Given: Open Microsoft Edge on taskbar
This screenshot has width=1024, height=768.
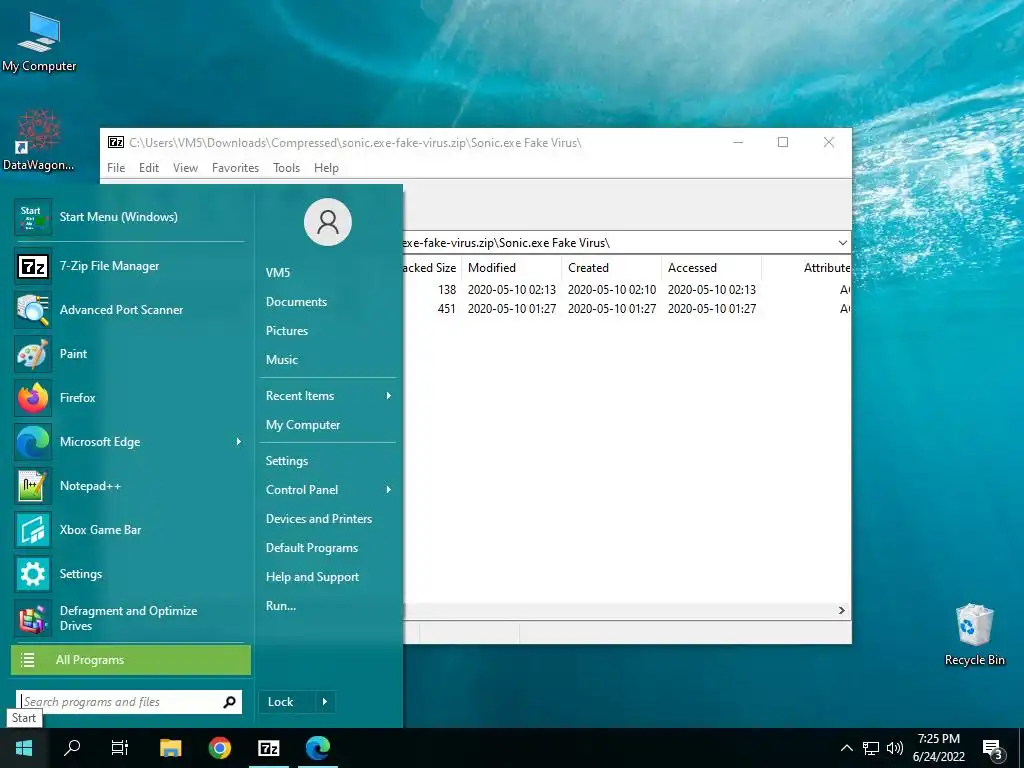Looking at the screenshot, I should click(x=318, y=748).
